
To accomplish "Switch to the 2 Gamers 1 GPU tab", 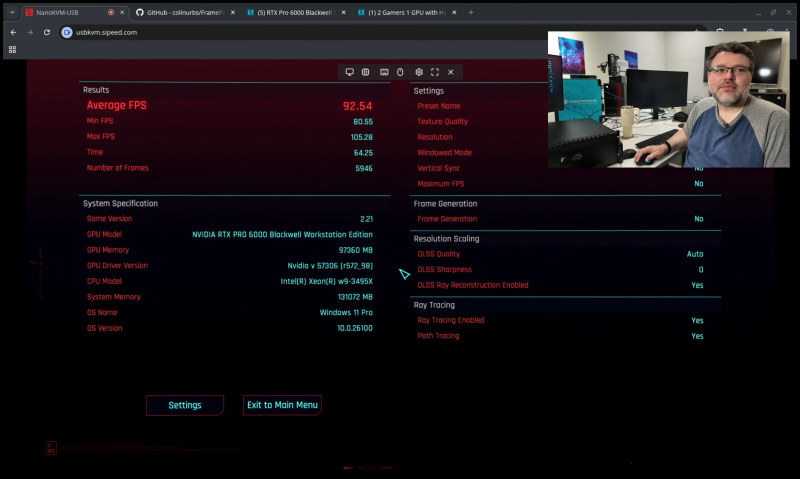I will click(400, 12).
